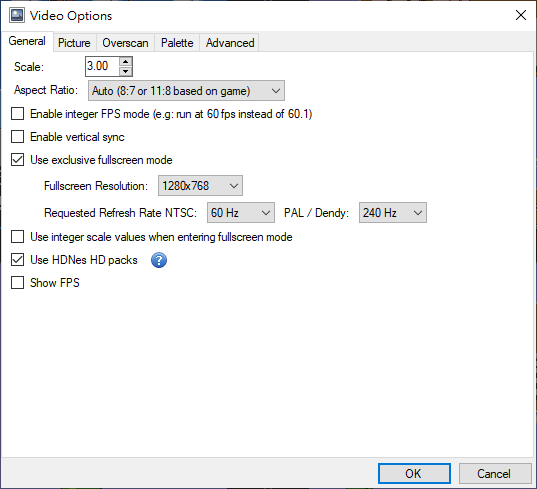Toggle Enable vertical sync checkbox
Screen dimensions: 537x489
pyautogui.click(x=17, y=137)
